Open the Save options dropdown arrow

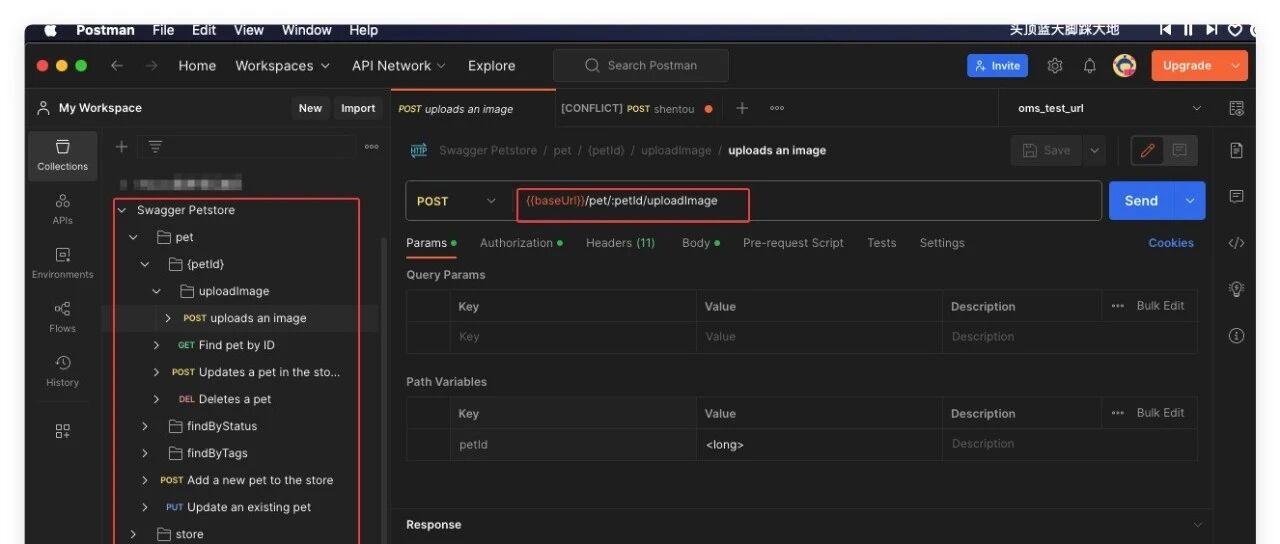1094,151
